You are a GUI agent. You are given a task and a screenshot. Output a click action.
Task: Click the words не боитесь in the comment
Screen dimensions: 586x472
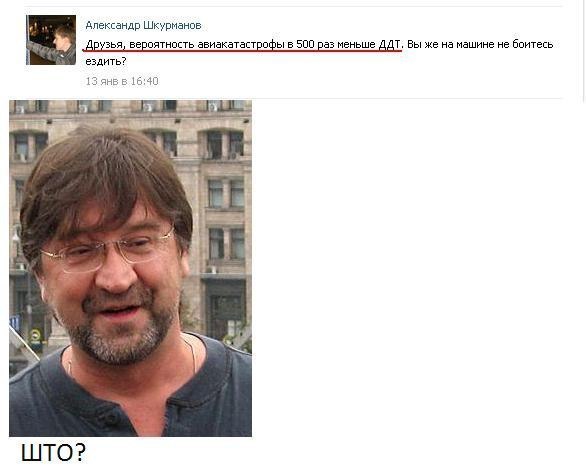click(525, 44)
